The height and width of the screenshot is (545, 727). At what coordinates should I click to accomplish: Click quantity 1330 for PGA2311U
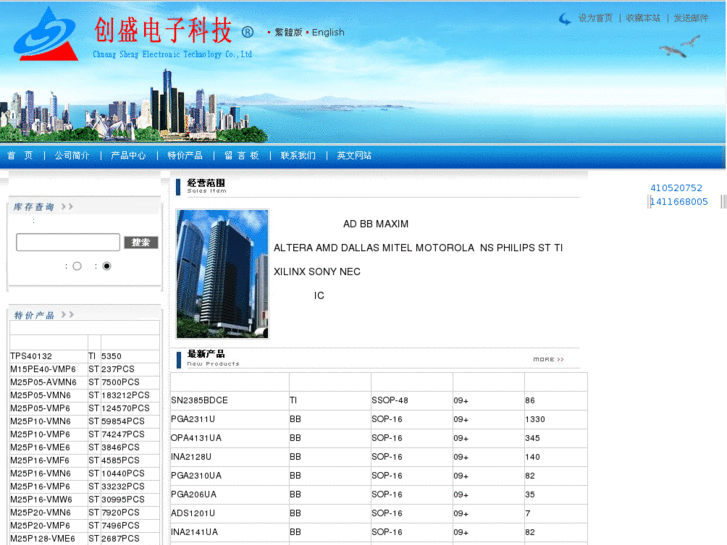[535, 419]
